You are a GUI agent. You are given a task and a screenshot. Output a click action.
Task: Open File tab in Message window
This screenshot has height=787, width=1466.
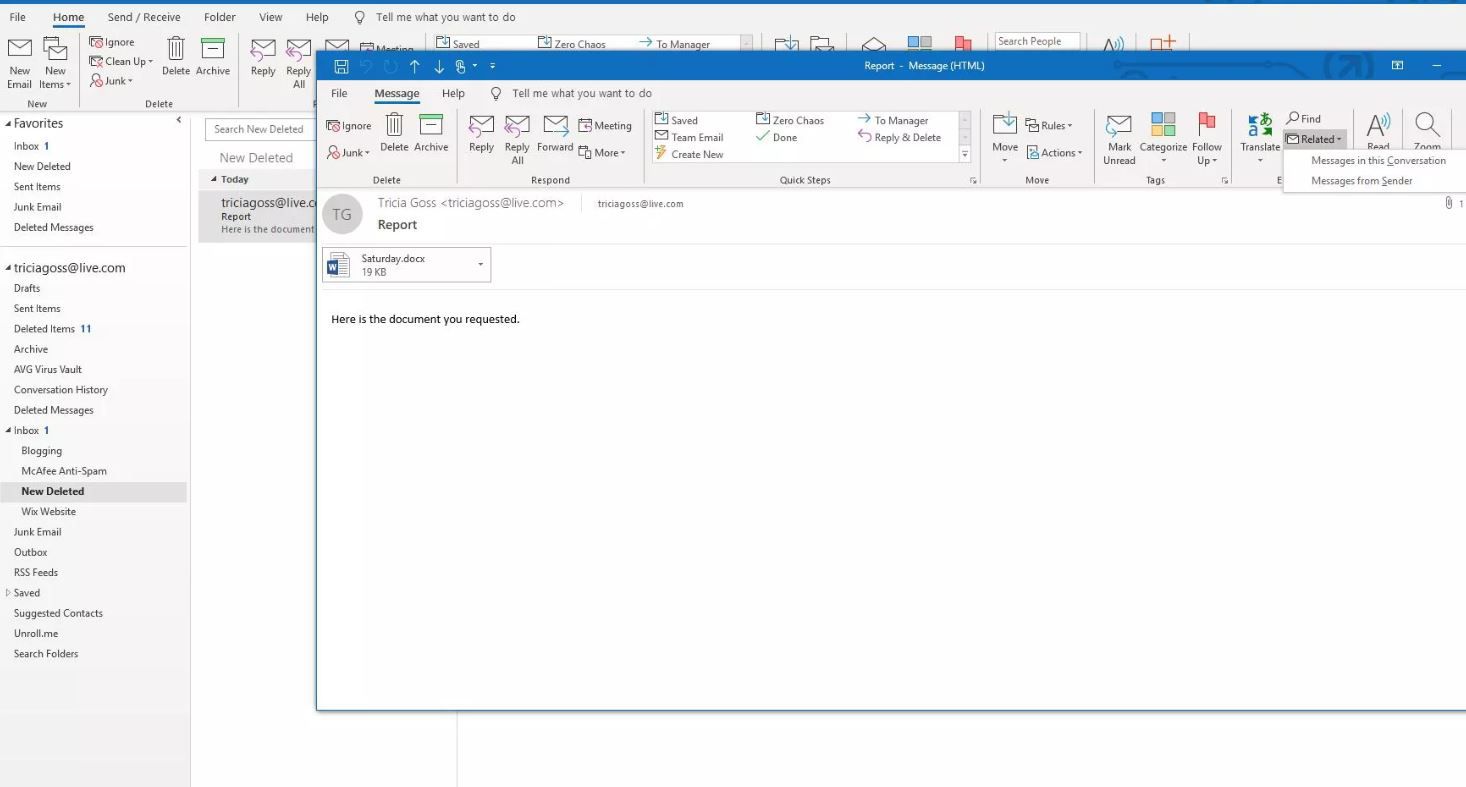[x=339, y=93]
